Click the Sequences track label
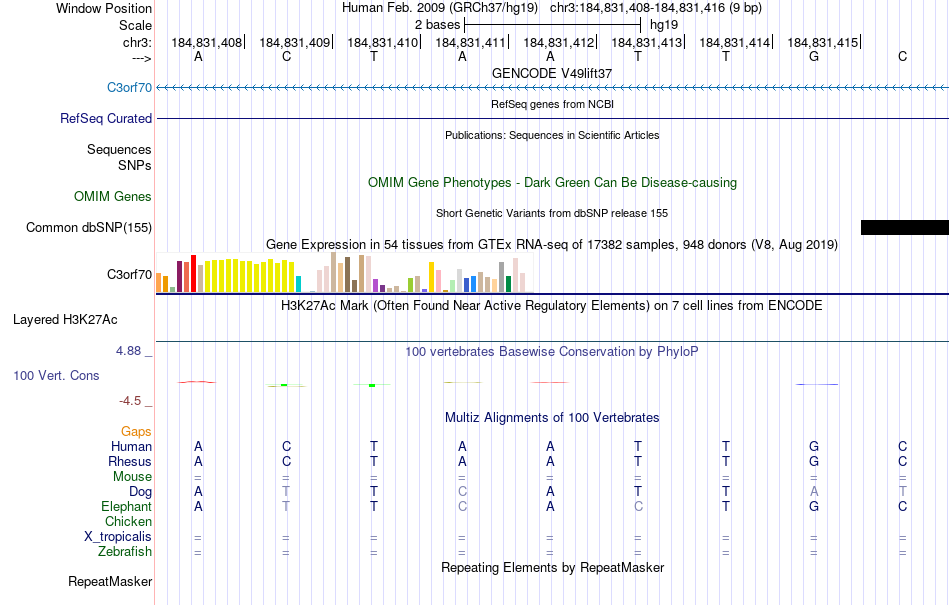Image resolution: width=950 pixels, height=605 pixels. tap(119, 149)
